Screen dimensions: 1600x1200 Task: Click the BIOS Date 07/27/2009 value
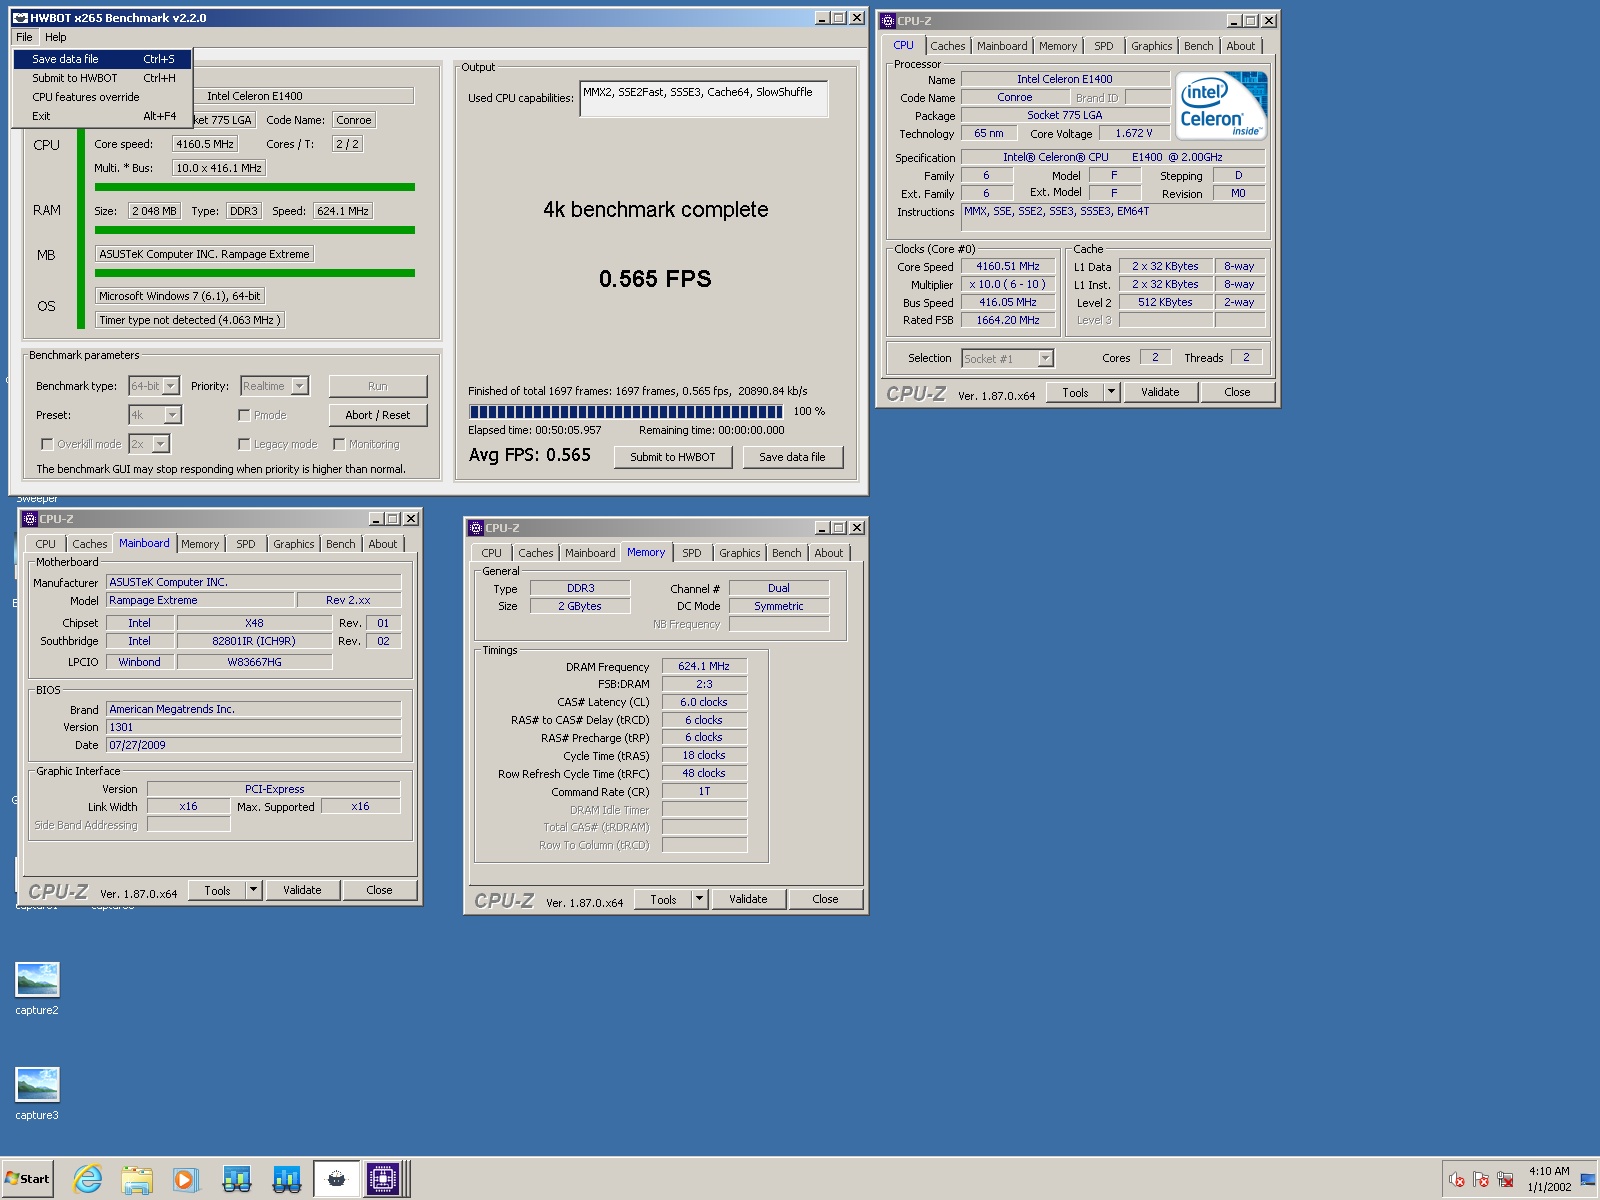pyautogui.click(x=253, y=745)
